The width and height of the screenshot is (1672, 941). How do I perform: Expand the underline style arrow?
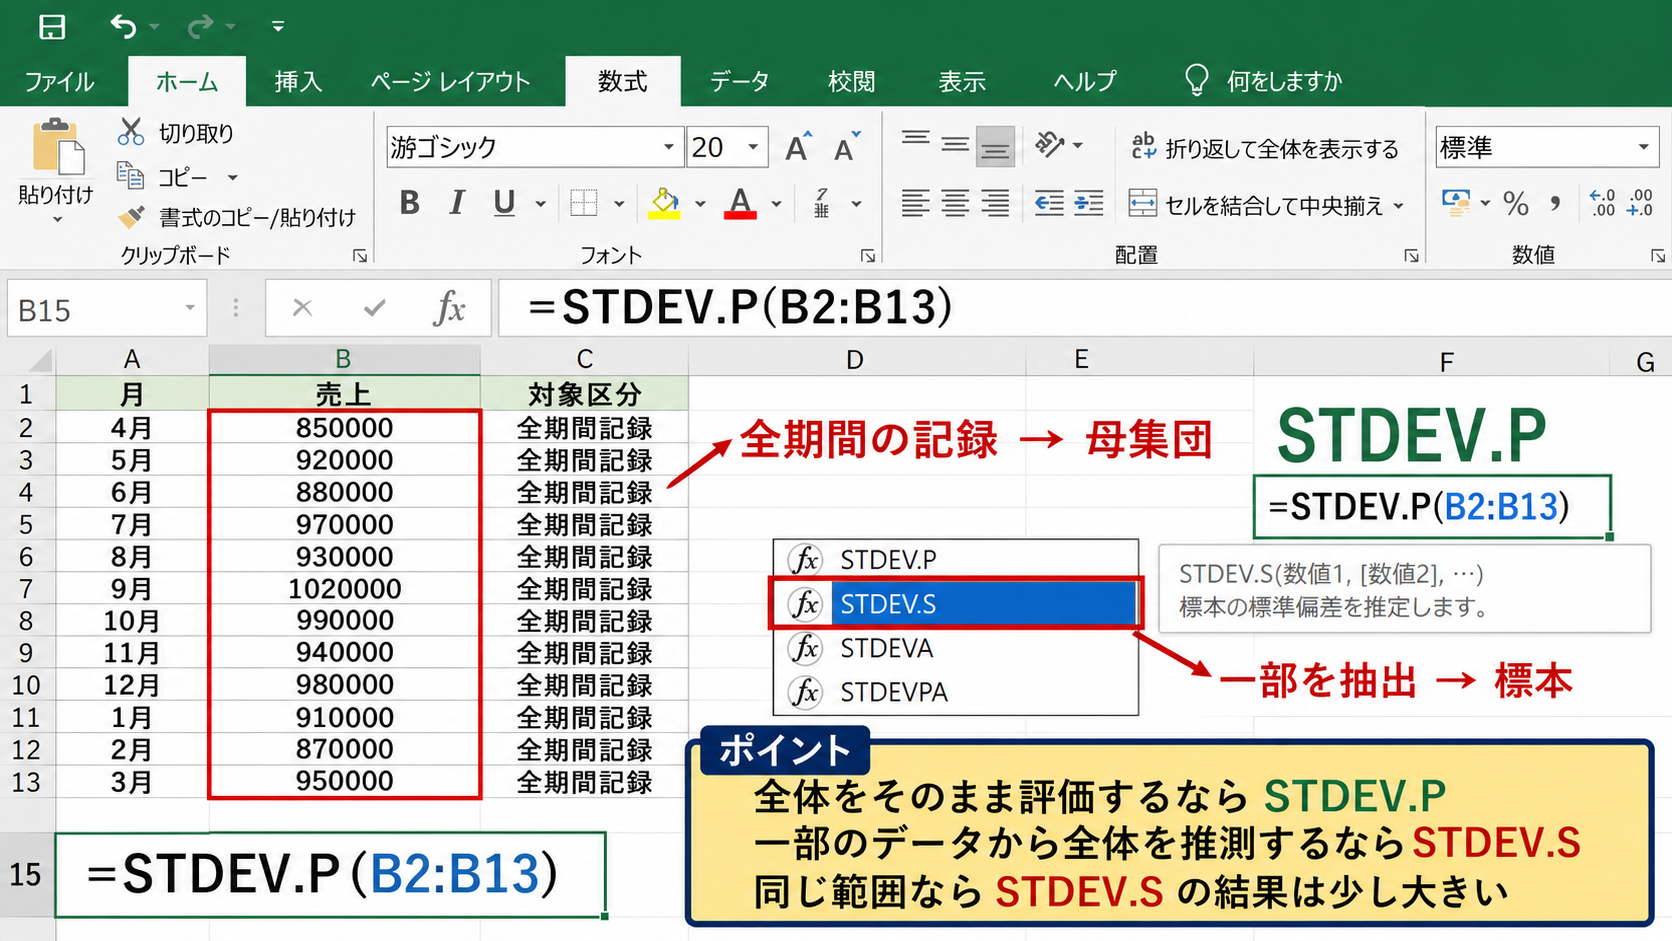(541, 205)
